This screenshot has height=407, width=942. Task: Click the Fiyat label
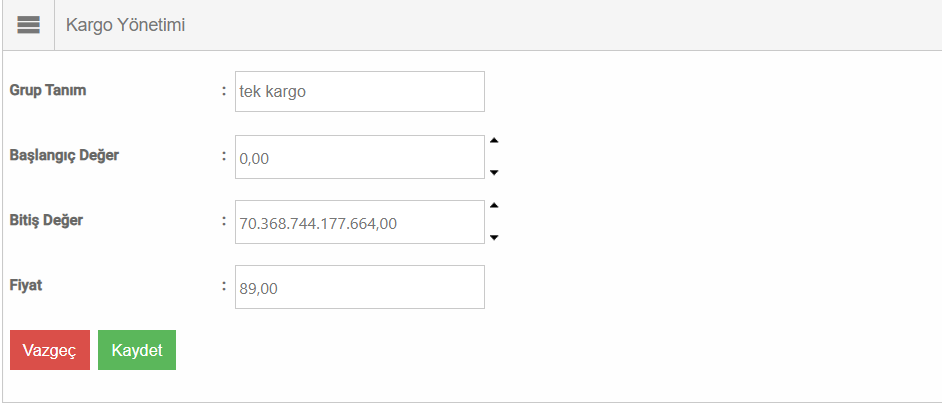click(26, 285)
